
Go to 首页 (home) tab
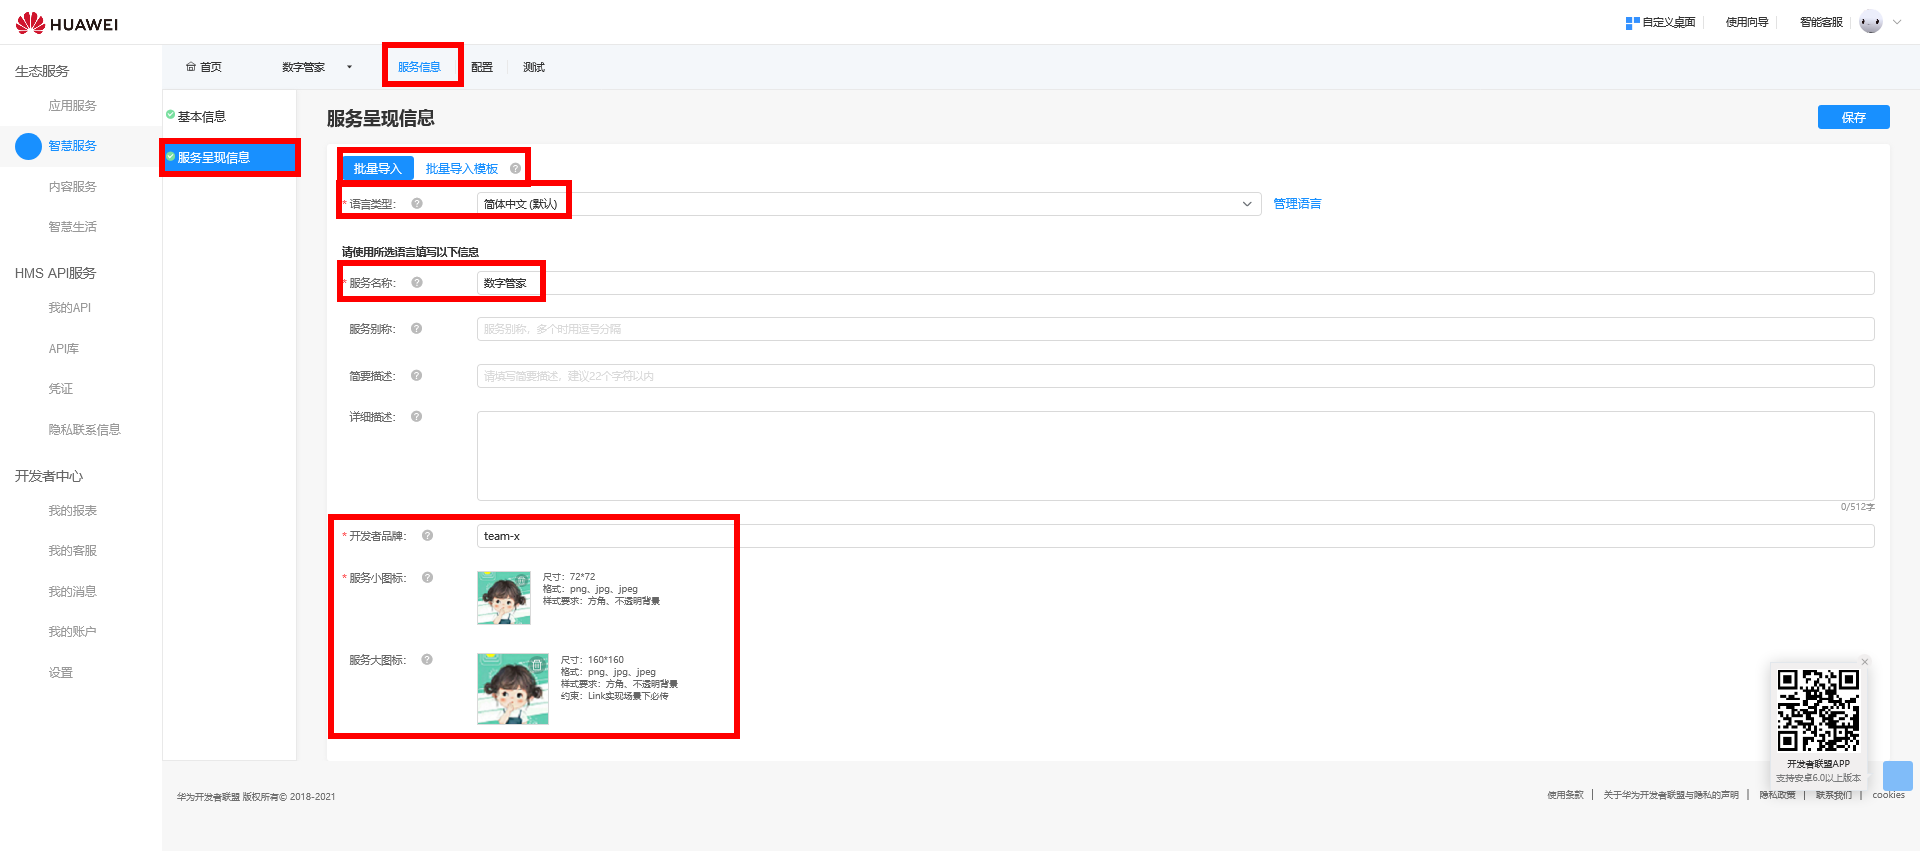pos(204,67)
